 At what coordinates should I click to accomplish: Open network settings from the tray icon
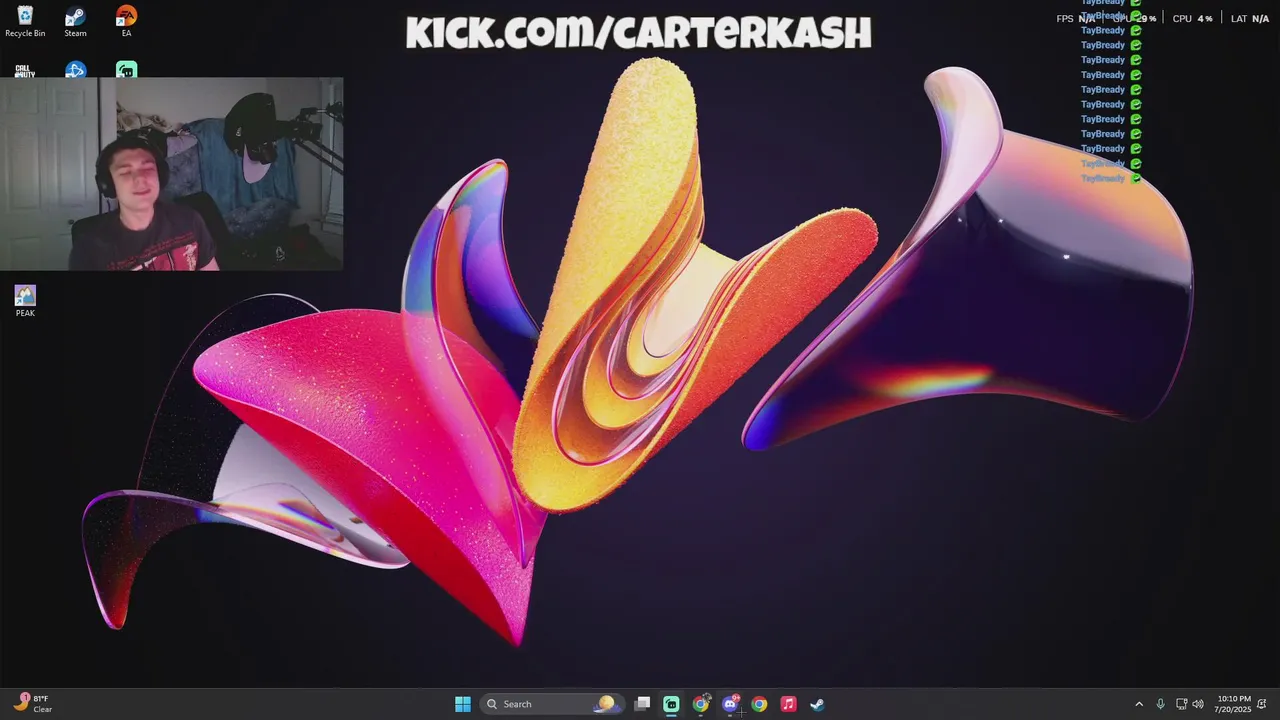[1181, 704]
